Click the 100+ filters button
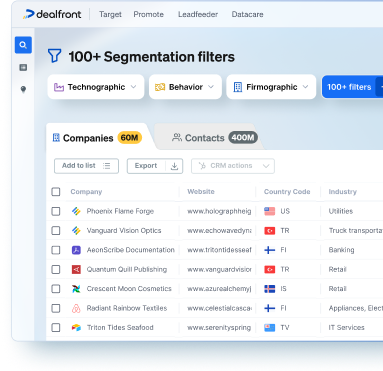Screen dimensions: 383x371 pyautogui.click(x=349, y=87)
